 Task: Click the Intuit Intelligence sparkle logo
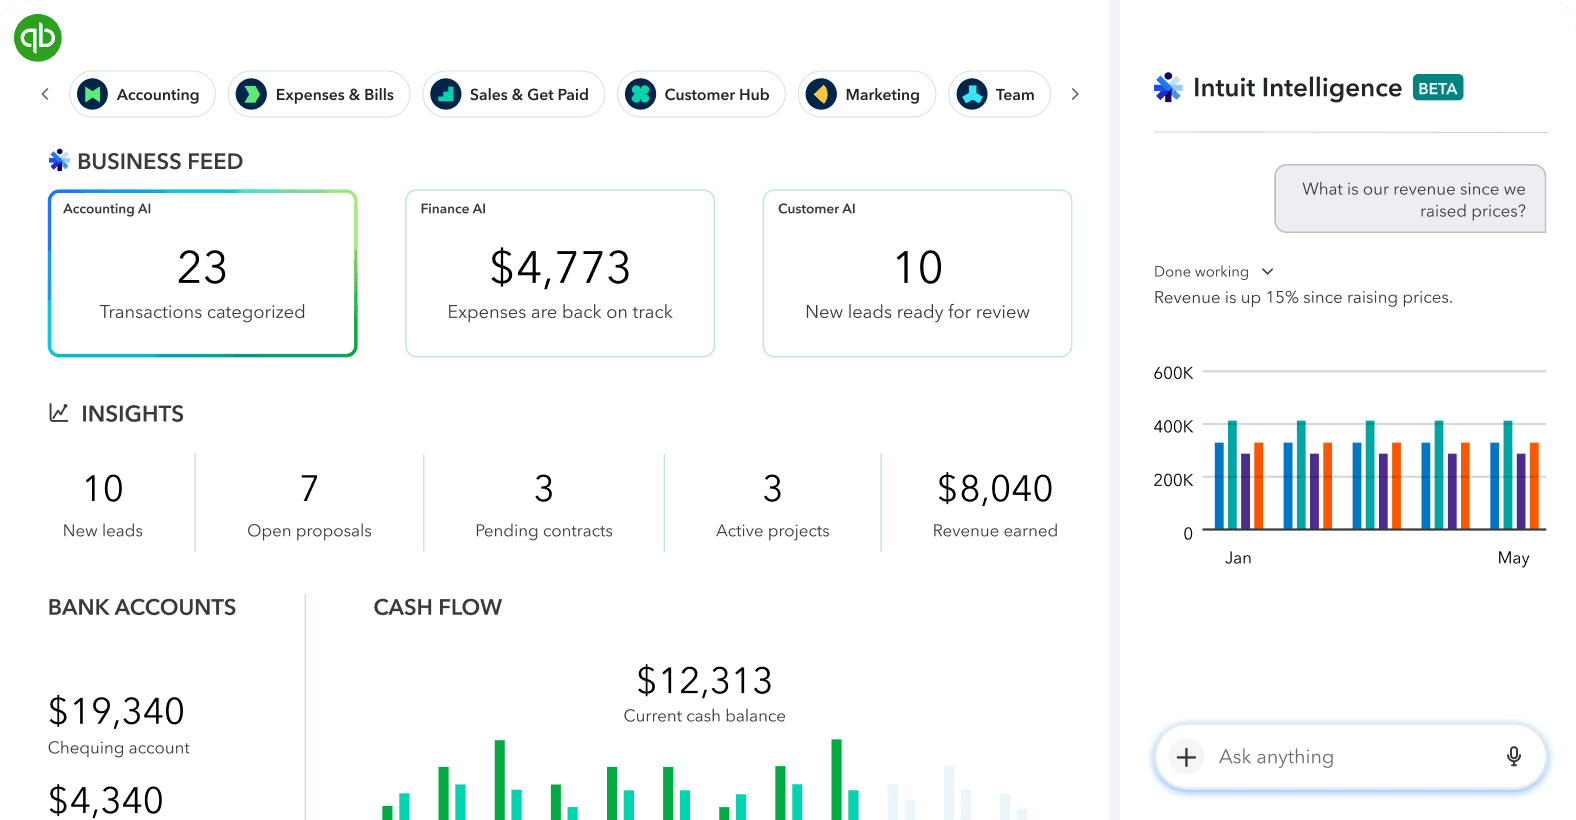click(x=1168, y=88)
